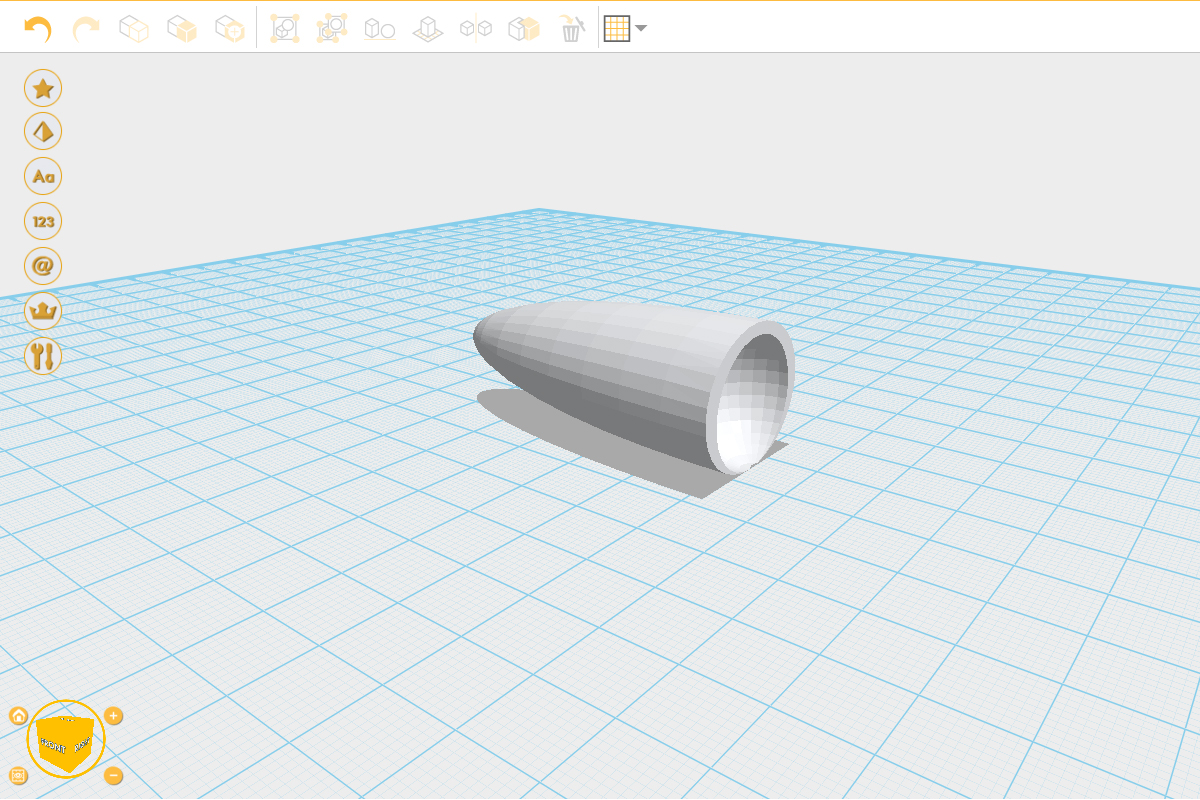The height and width of the screenshot is (800, 1200).
Task: Open the 123 numbers shape category
Action: (43, 221)
